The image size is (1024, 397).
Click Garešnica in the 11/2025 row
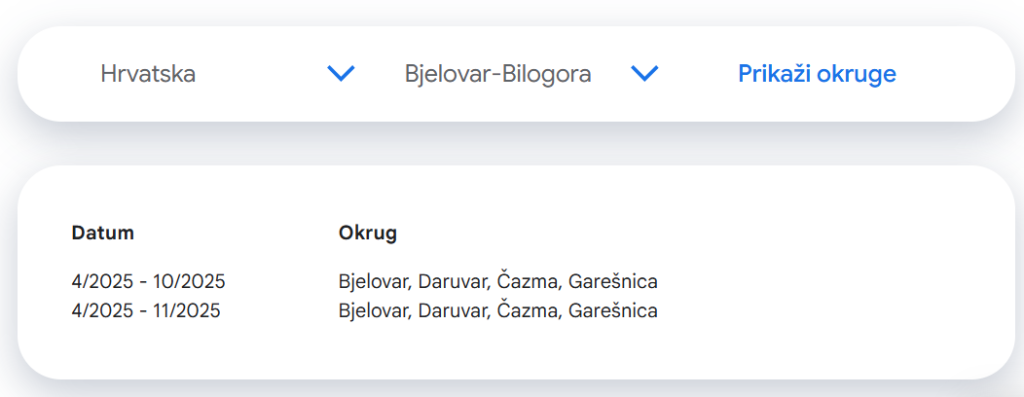pyautogui.click(x=613, y=310)
